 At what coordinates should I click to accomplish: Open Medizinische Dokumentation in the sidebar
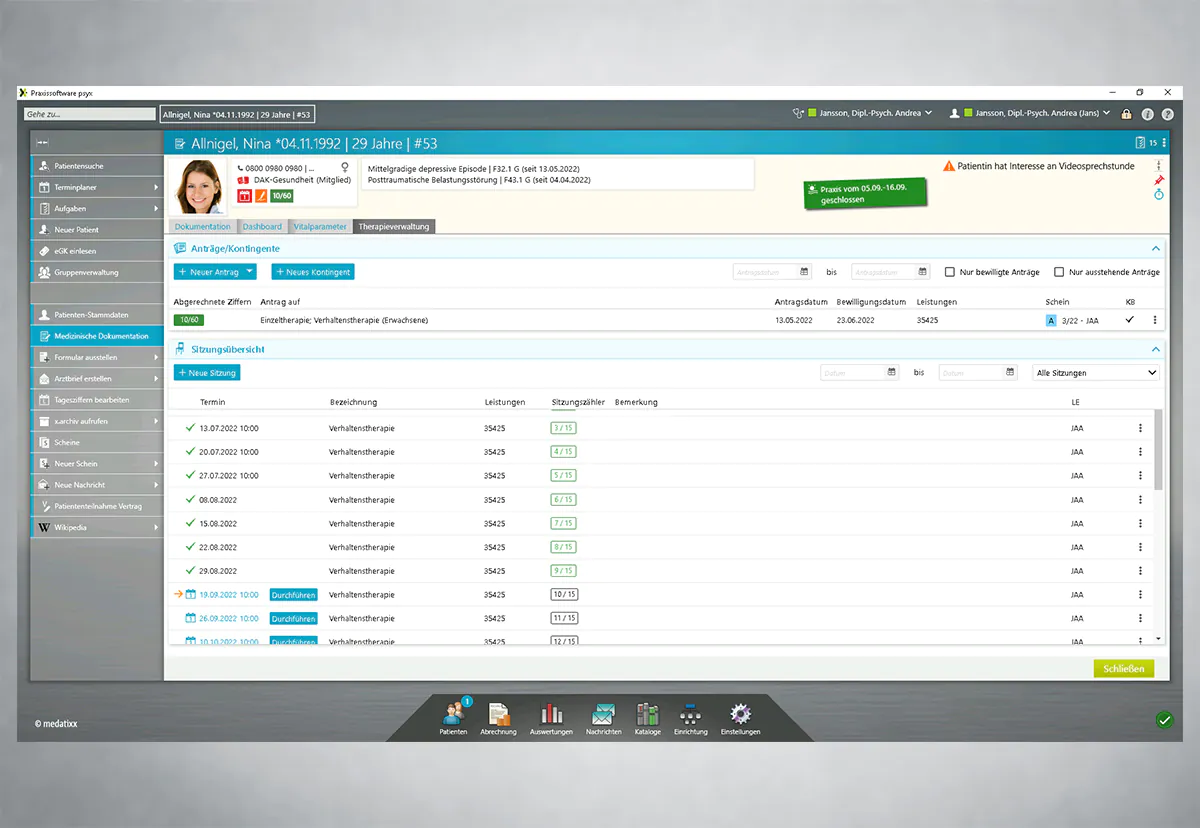pyautogui.click(x=96, y=336)
